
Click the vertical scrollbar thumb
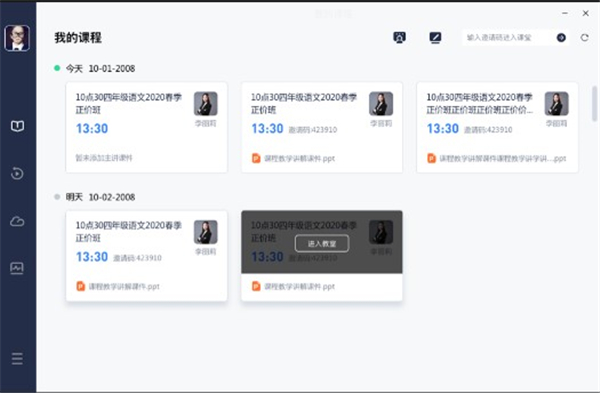[594, 104]
